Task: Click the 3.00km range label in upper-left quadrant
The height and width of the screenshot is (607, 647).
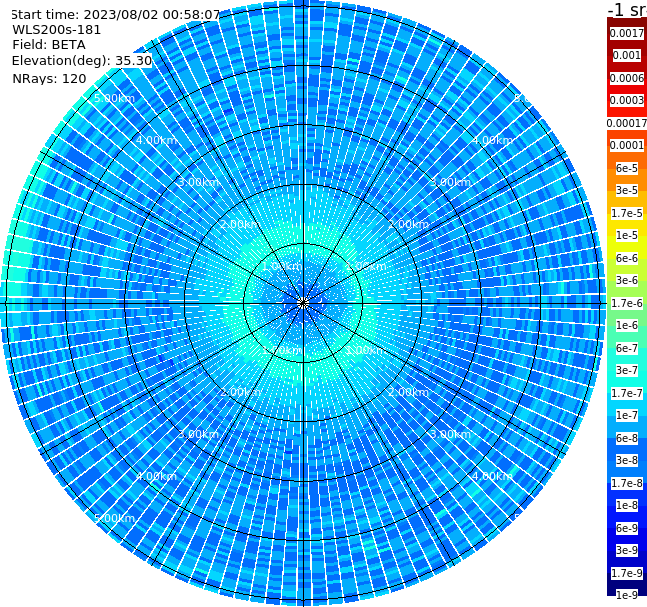Action: coord(198,182)
